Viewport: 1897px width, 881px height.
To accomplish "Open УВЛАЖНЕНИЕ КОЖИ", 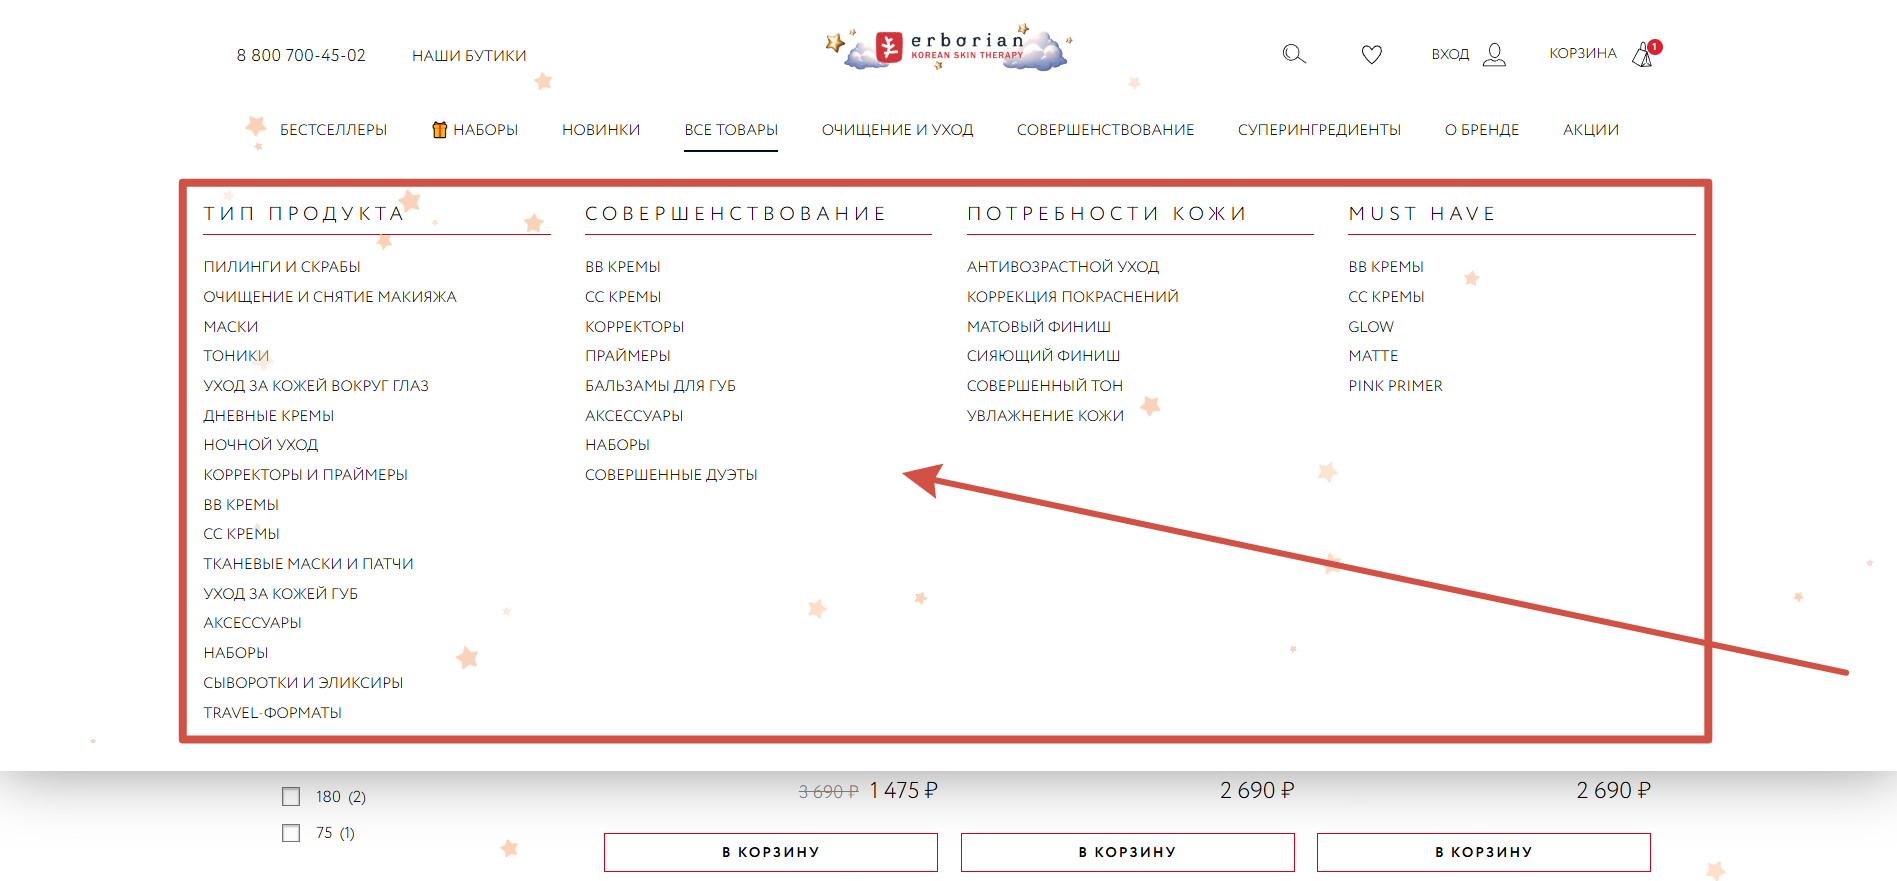I will click(1045, 416).
